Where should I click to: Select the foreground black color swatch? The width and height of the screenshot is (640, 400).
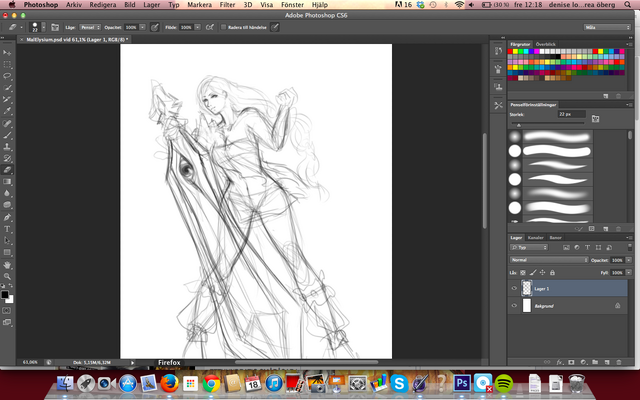point(4,295)
